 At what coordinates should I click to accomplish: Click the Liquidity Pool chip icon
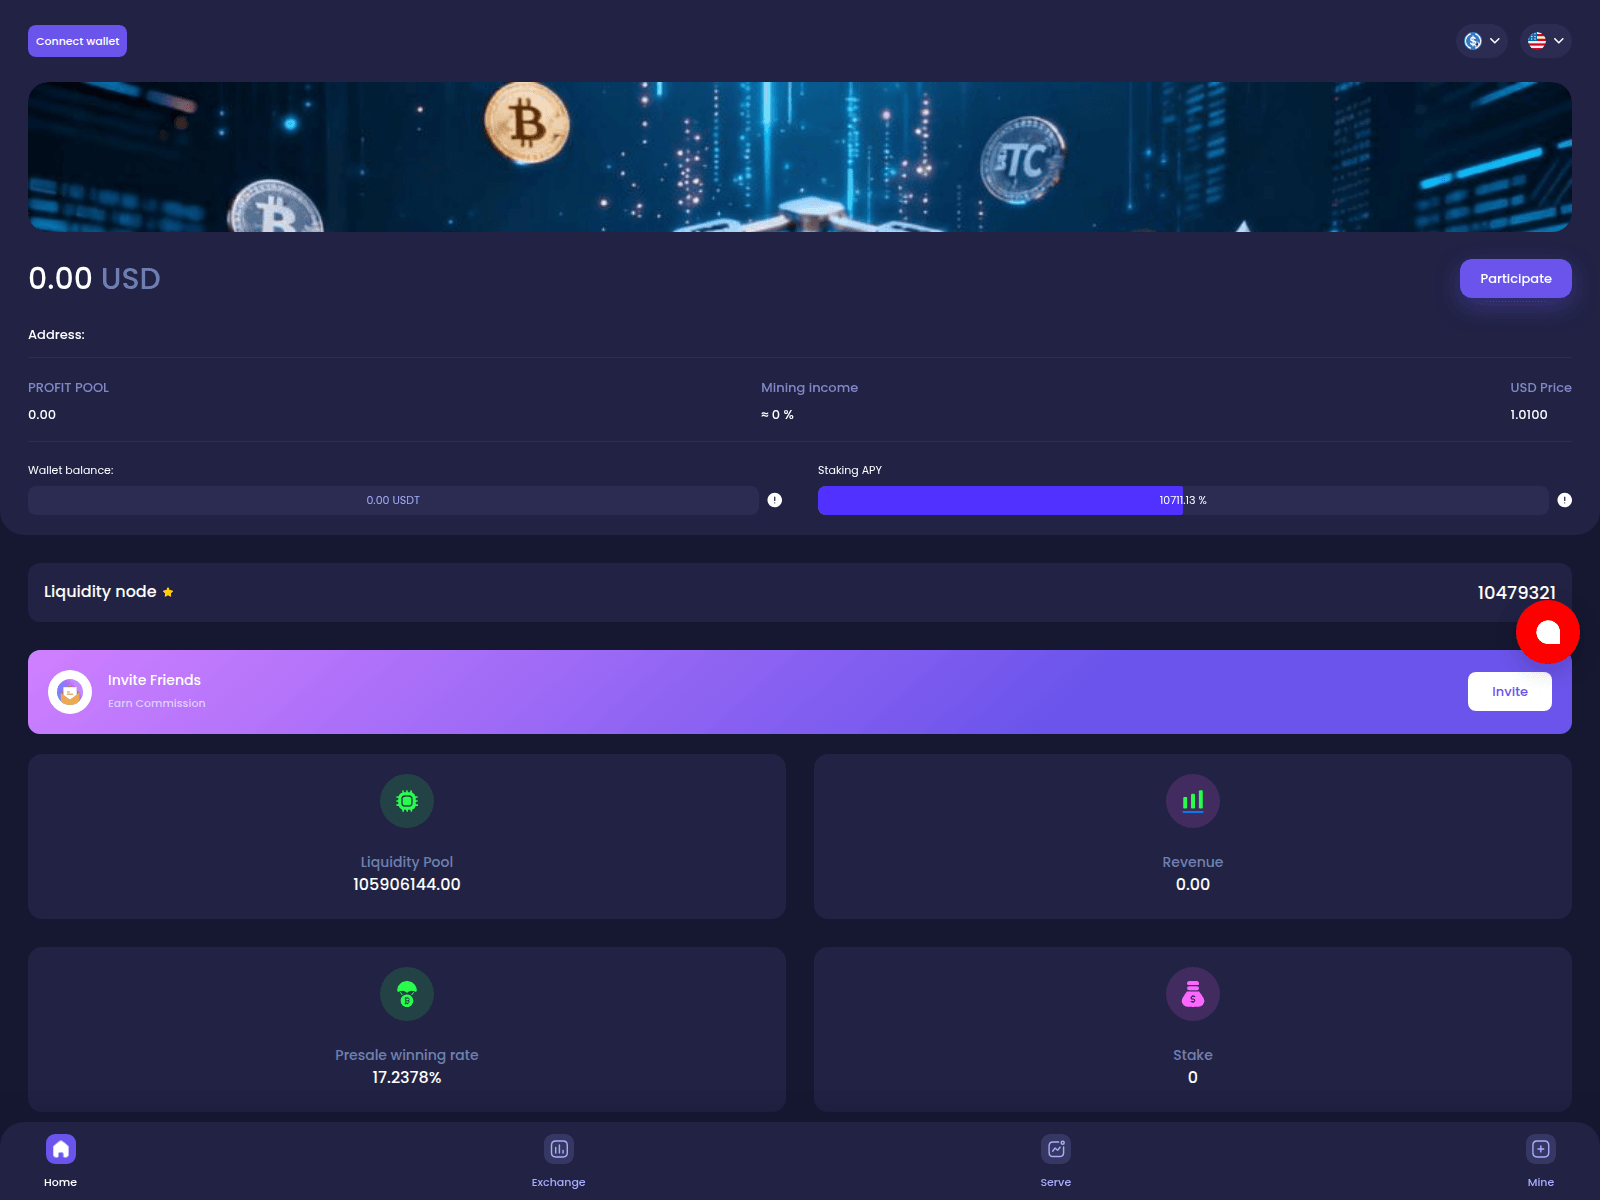(x=407, y=801)
